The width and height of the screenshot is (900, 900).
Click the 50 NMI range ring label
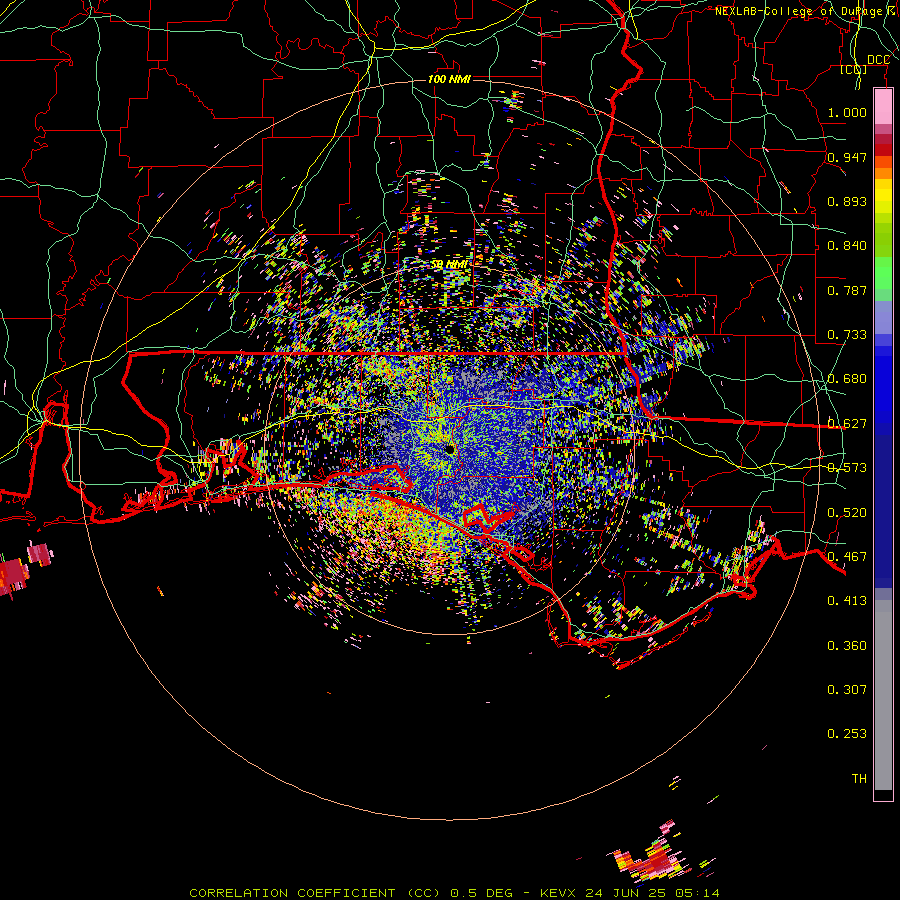[x=449, y=265]
